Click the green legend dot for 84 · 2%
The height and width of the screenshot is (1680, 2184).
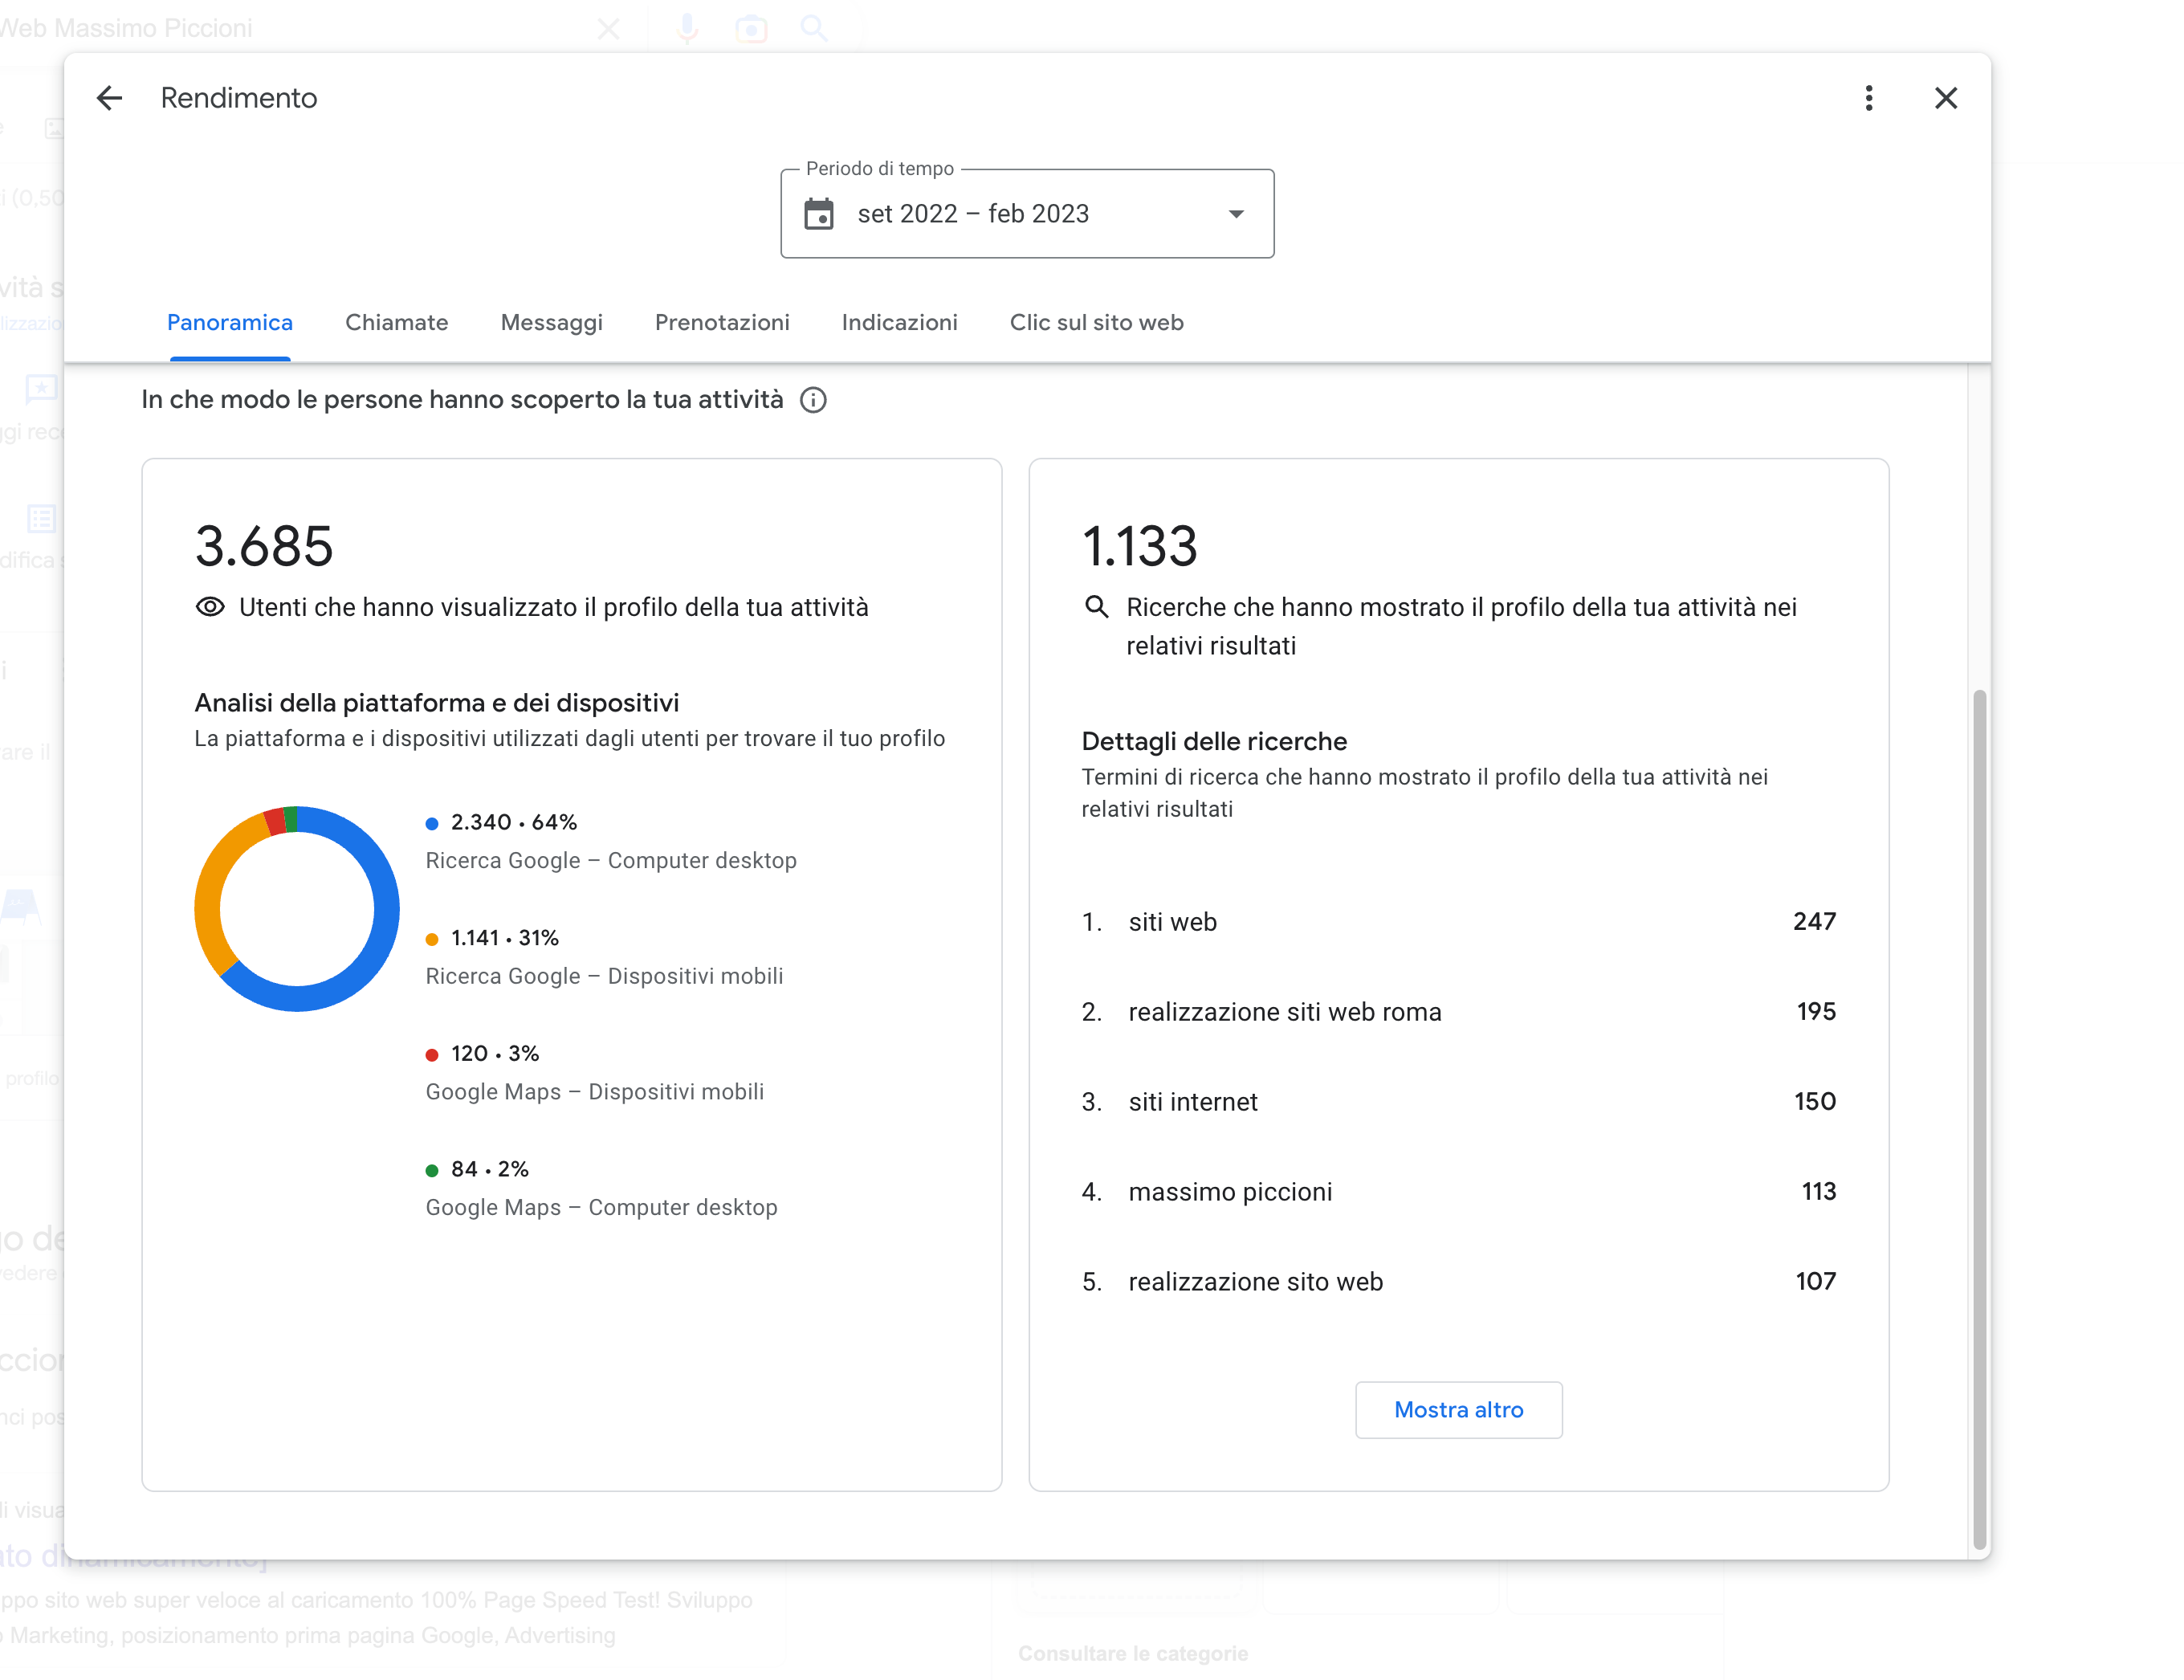point(432,1171)
